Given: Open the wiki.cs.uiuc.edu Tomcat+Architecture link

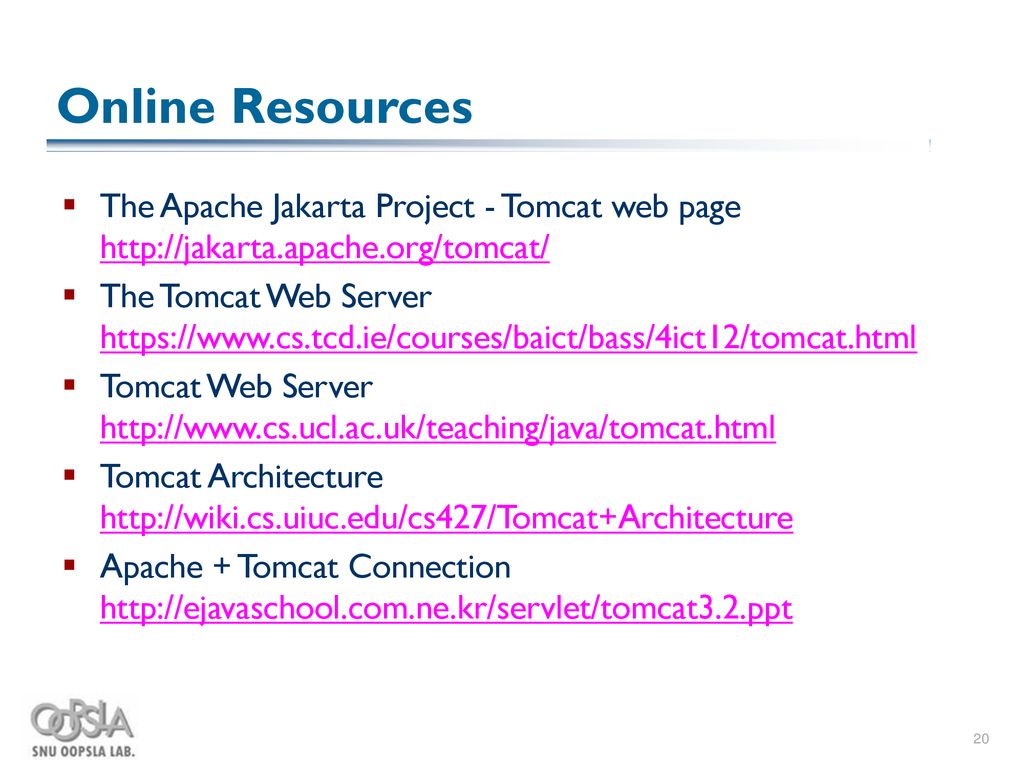Looking at the screenshot, I should point(446,518).
